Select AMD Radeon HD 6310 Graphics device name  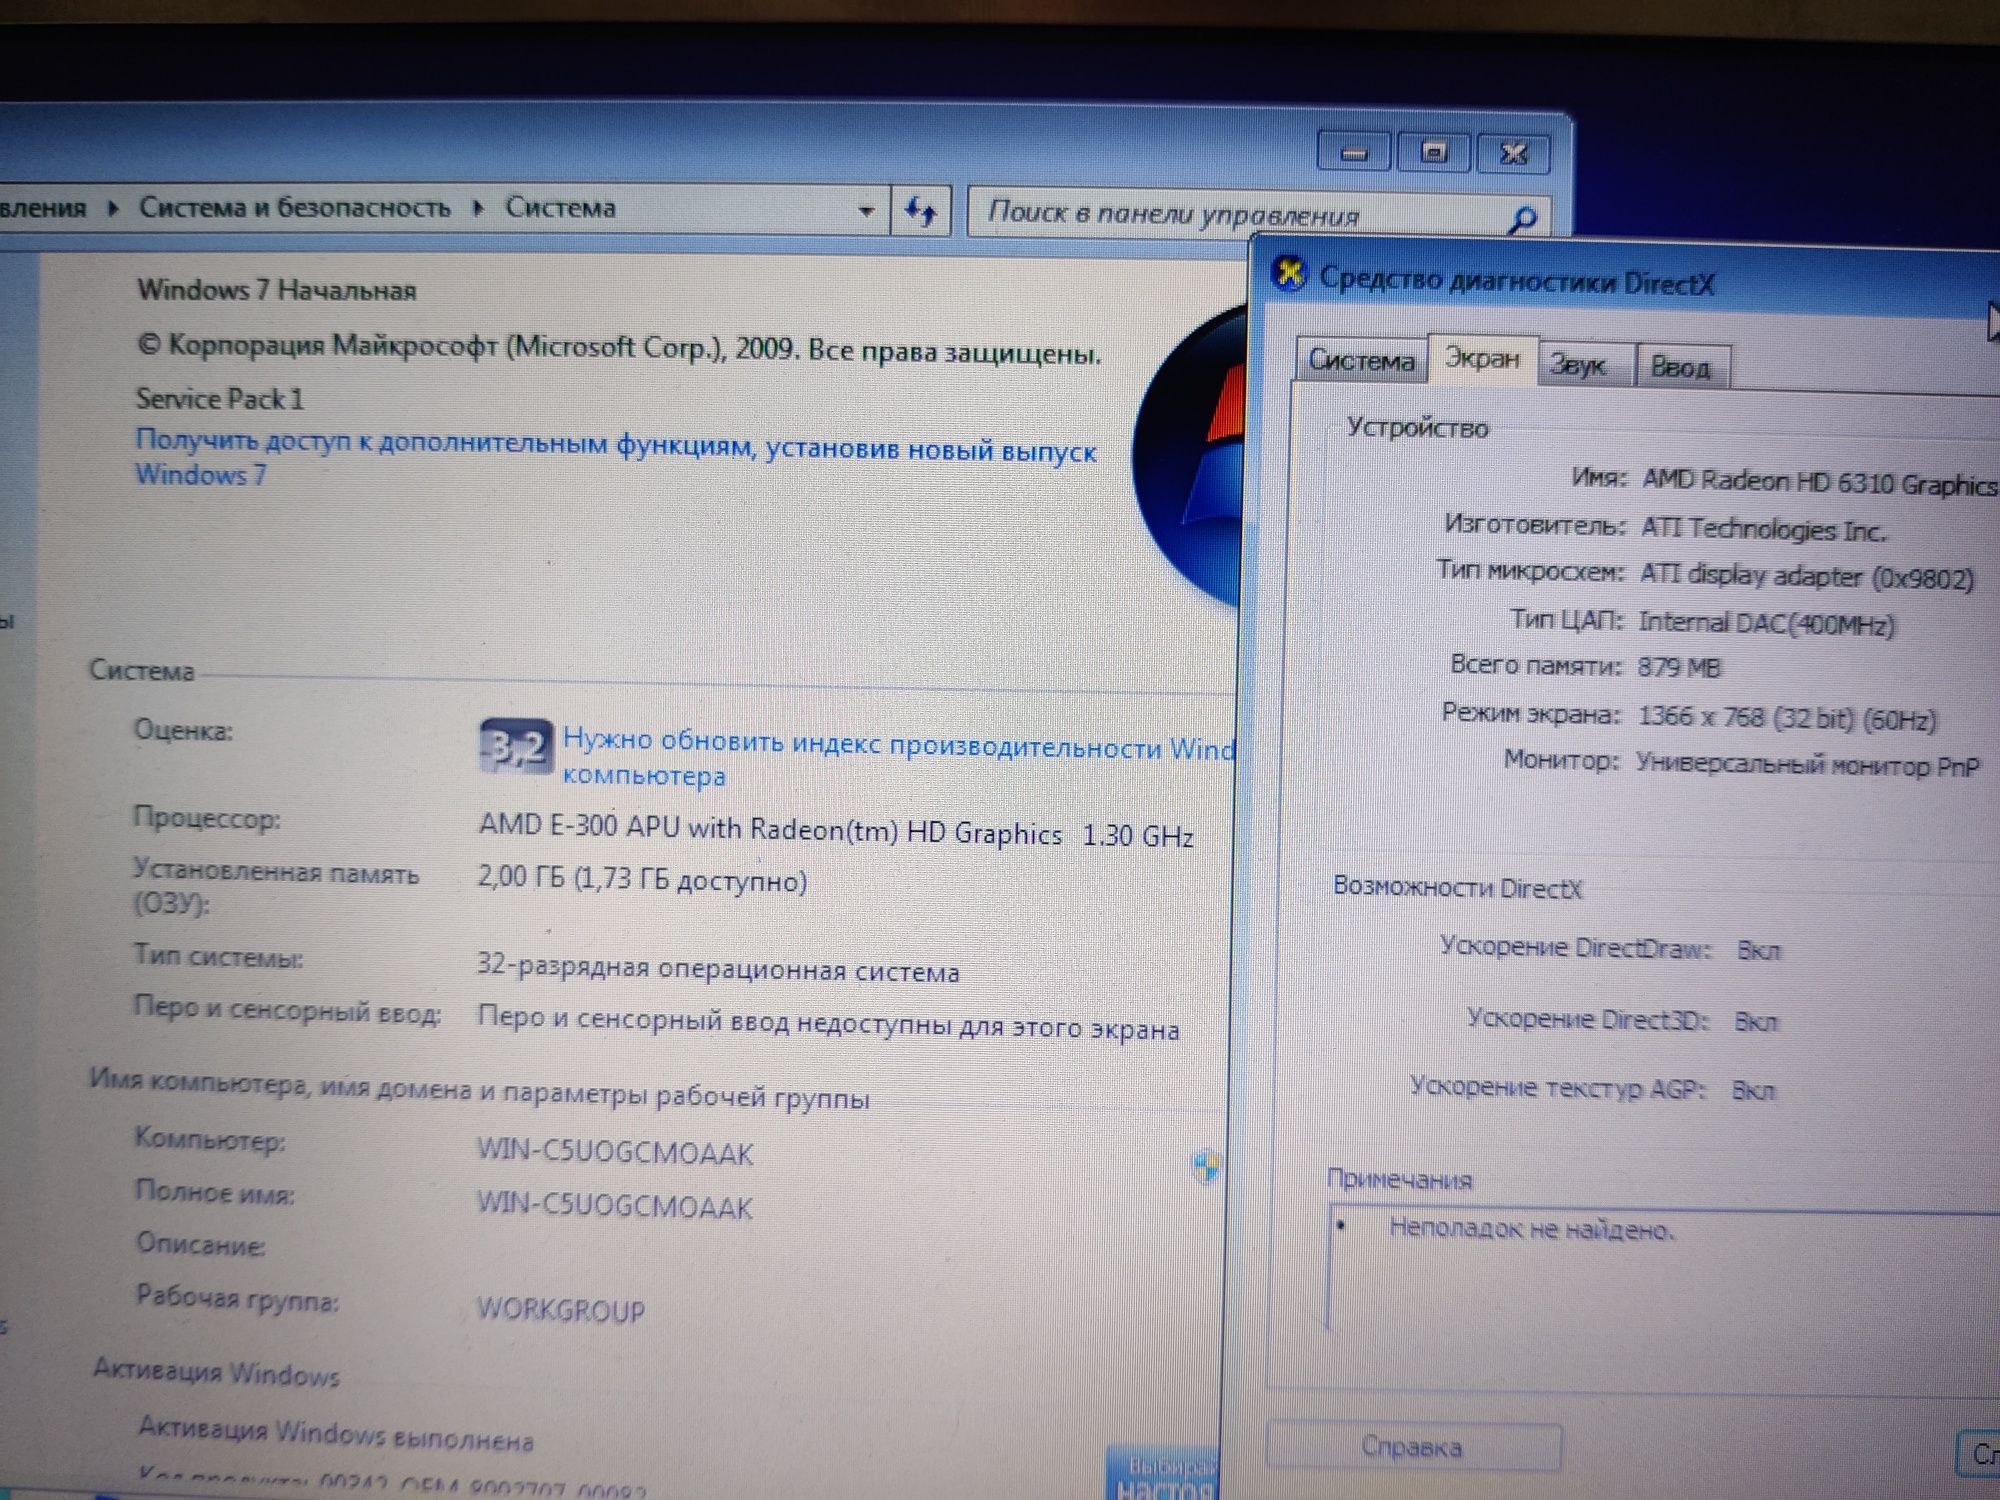tap(1820, 482)
